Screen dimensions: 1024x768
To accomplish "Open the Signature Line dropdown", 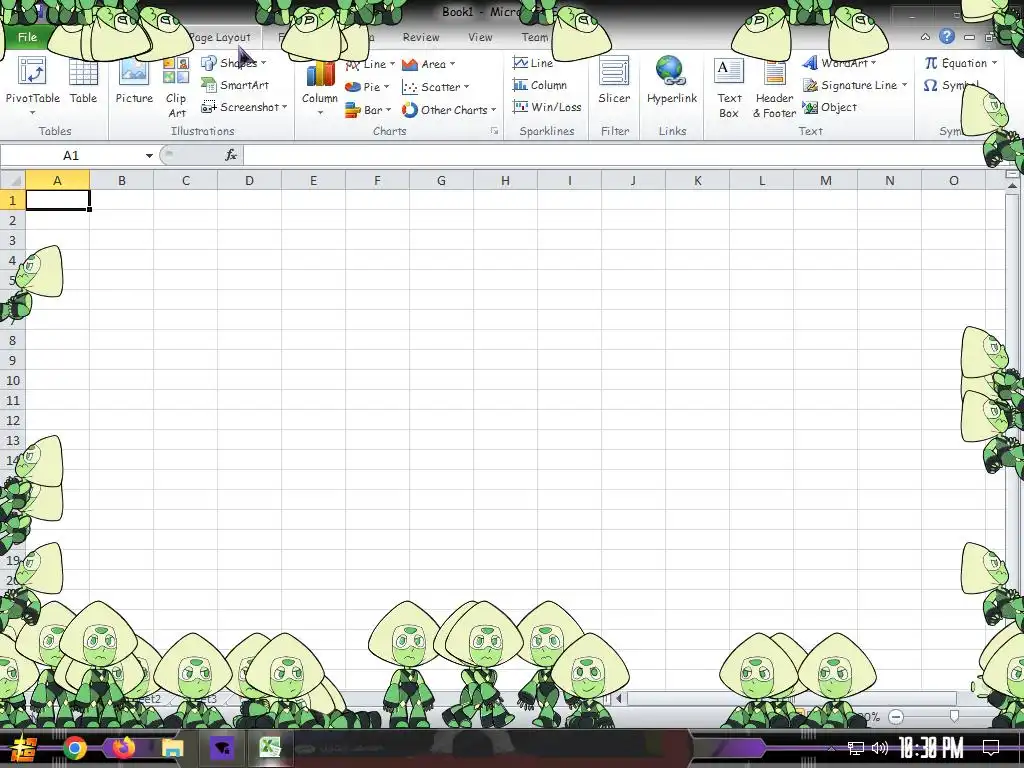I will 855,85.
